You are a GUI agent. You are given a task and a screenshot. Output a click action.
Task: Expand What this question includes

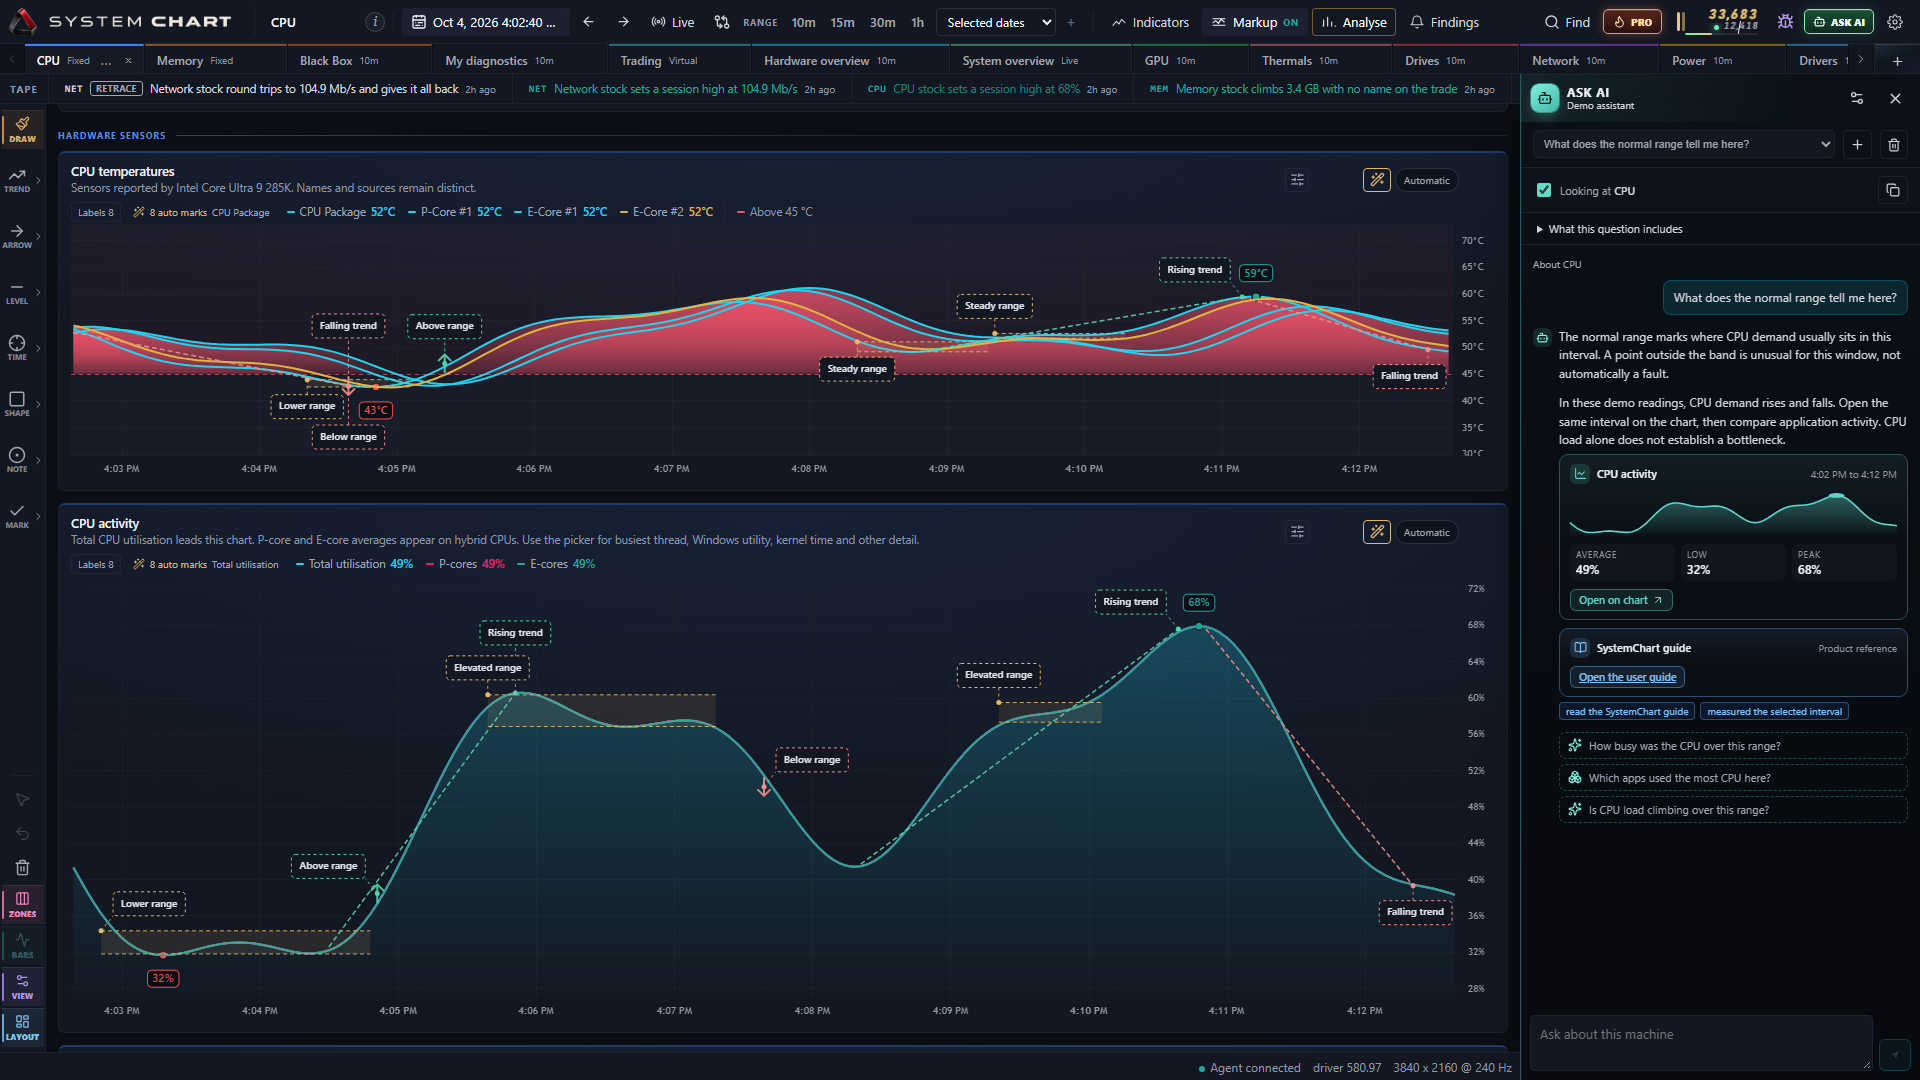[1609, 229]
